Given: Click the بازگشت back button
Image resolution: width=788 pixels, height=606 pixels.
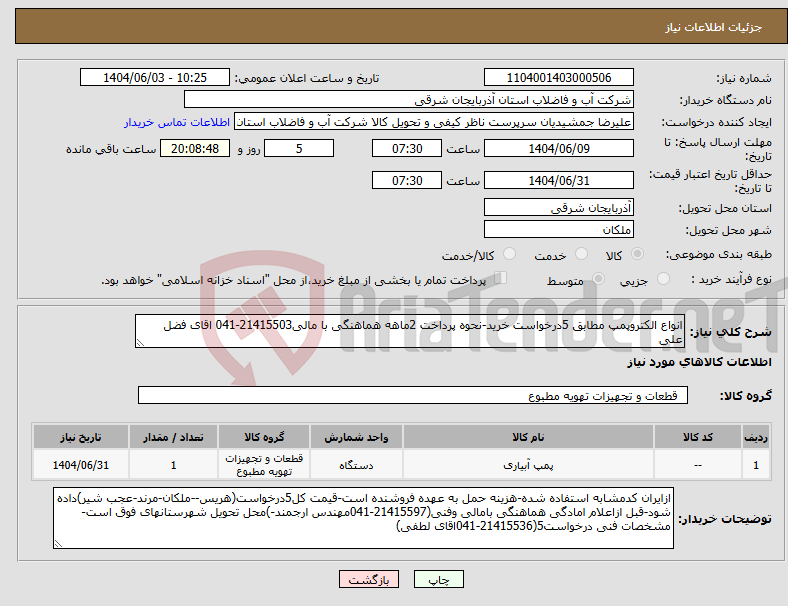Looking at the screenshot, I should (x=369, y=579).
